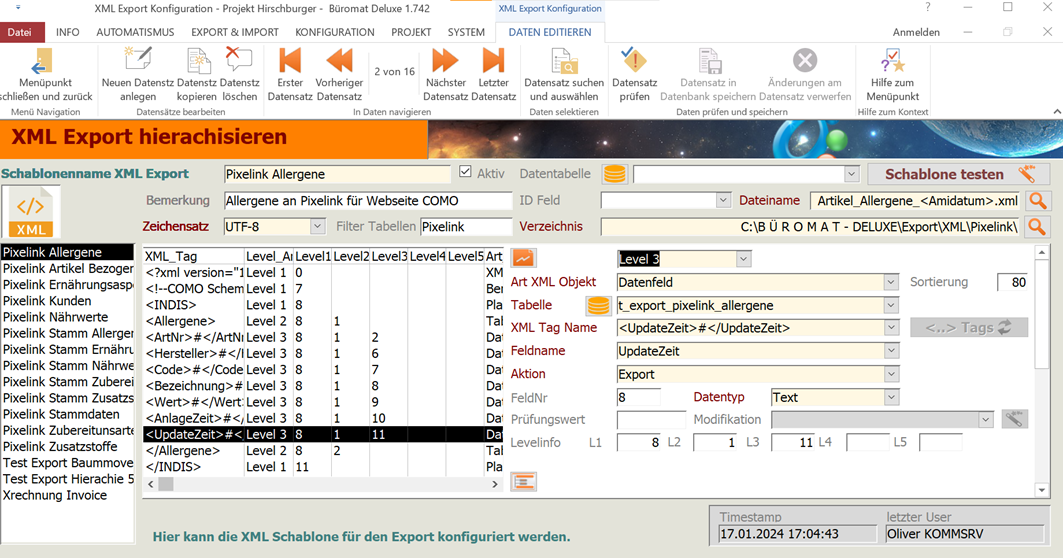Click Menüpunkt schließen und zurück

(x=42, y=75)
